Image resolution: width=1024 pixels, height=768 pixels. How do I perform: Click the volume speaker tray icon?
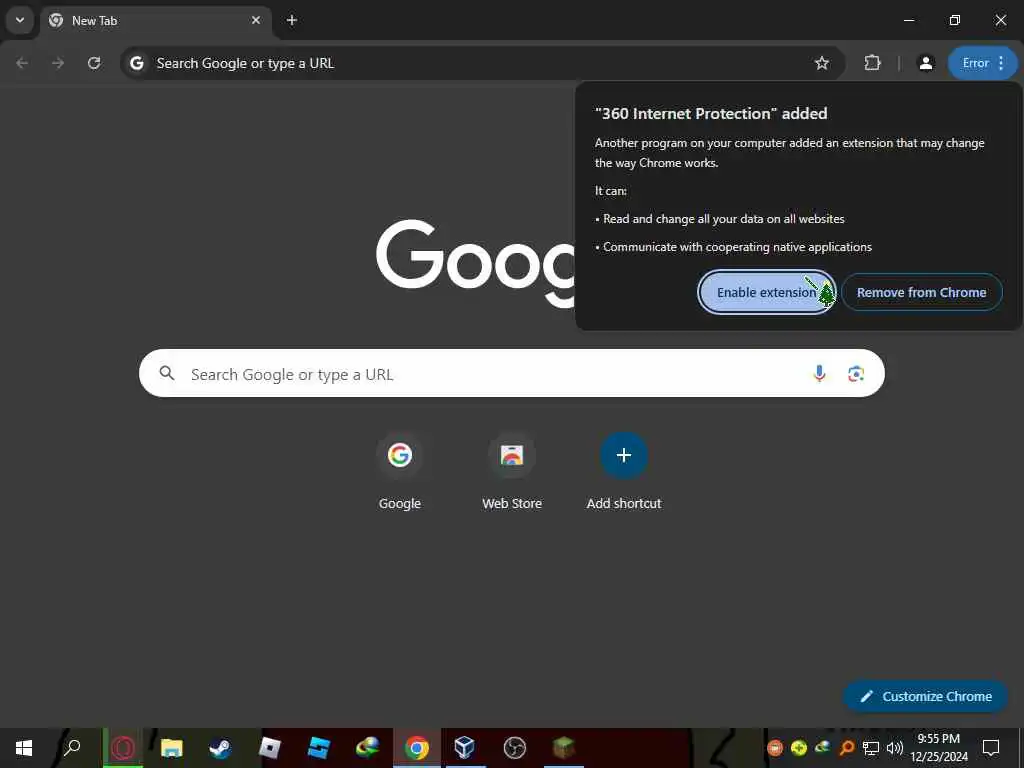[x=895, y=748]
